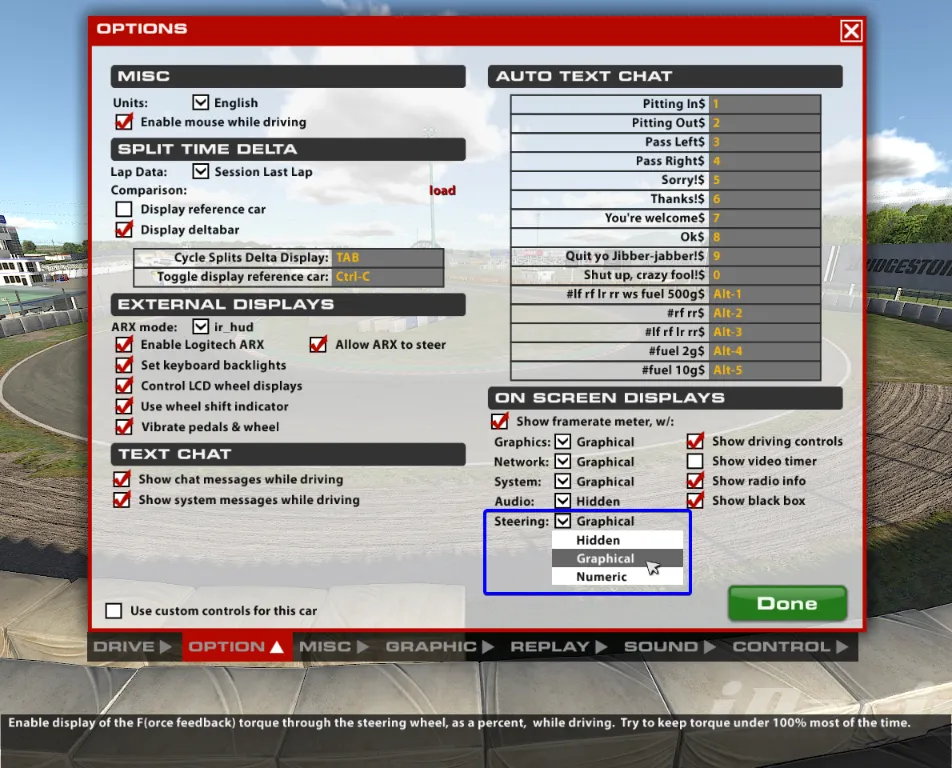
Task: Toggle Show framerate meter checkbox
Action: (500, 421)
